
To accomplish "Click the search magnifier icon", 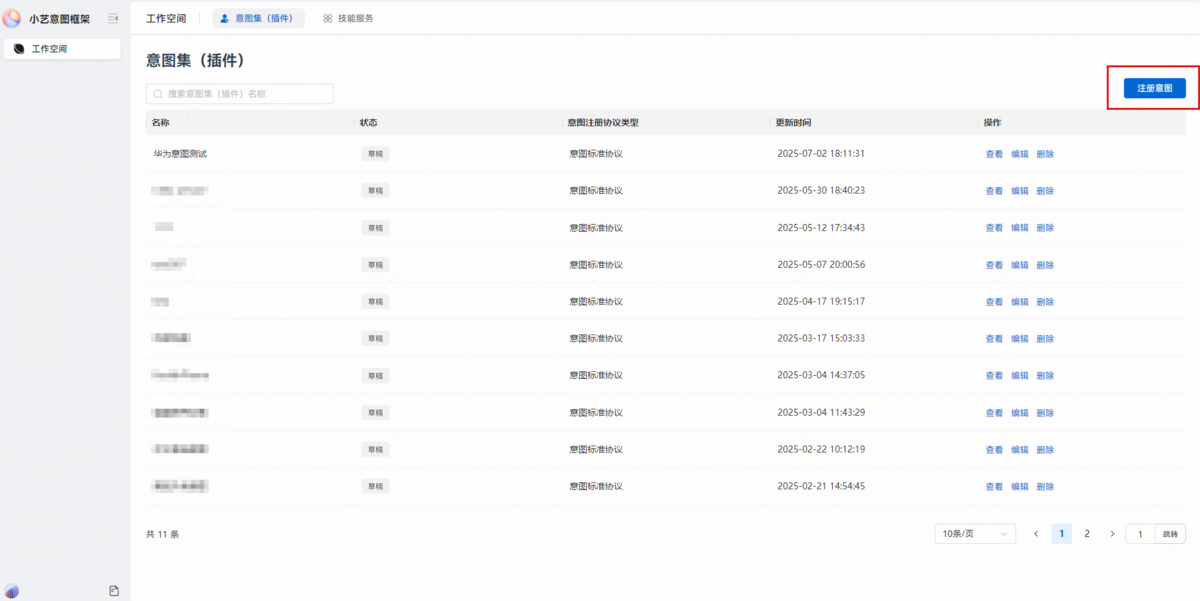I will click(x=158, y=94).
